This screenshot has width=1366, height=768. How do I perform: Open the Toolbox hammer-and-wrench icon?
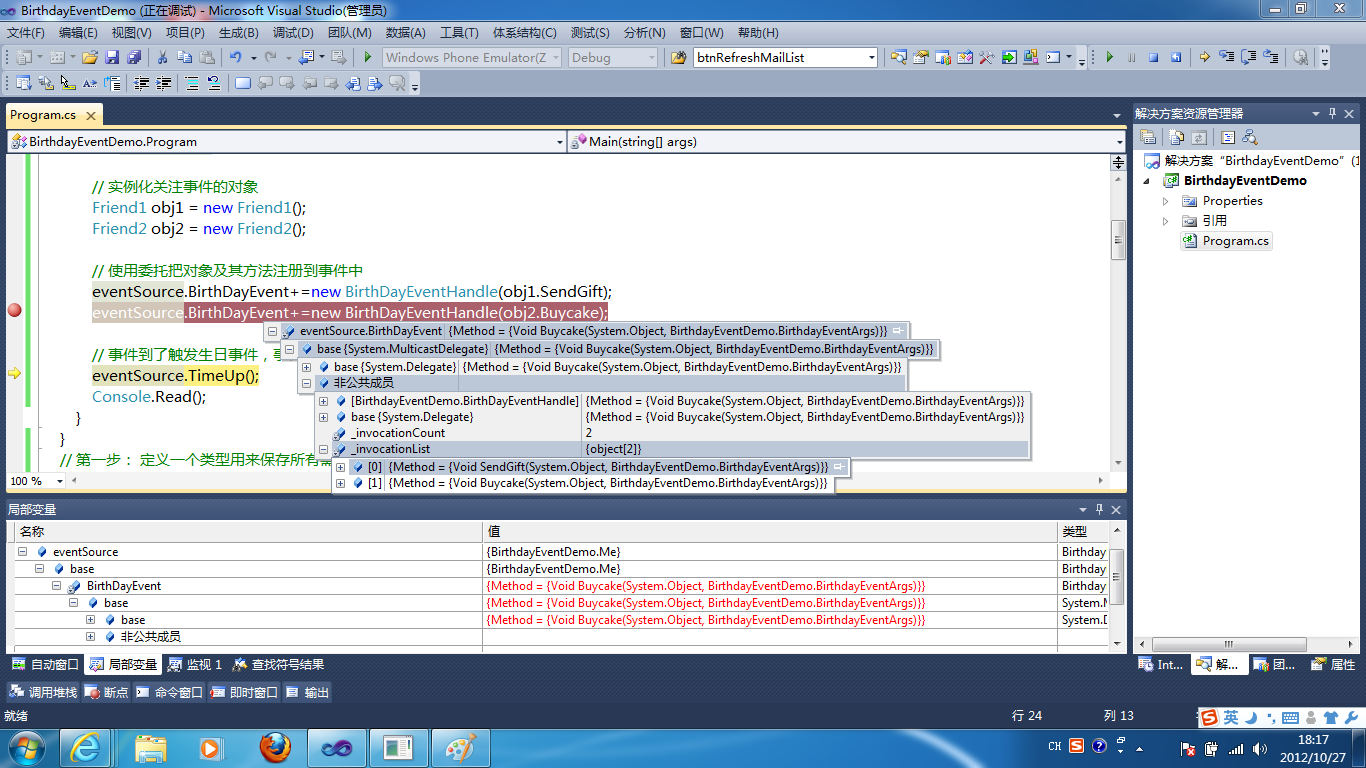986,58
